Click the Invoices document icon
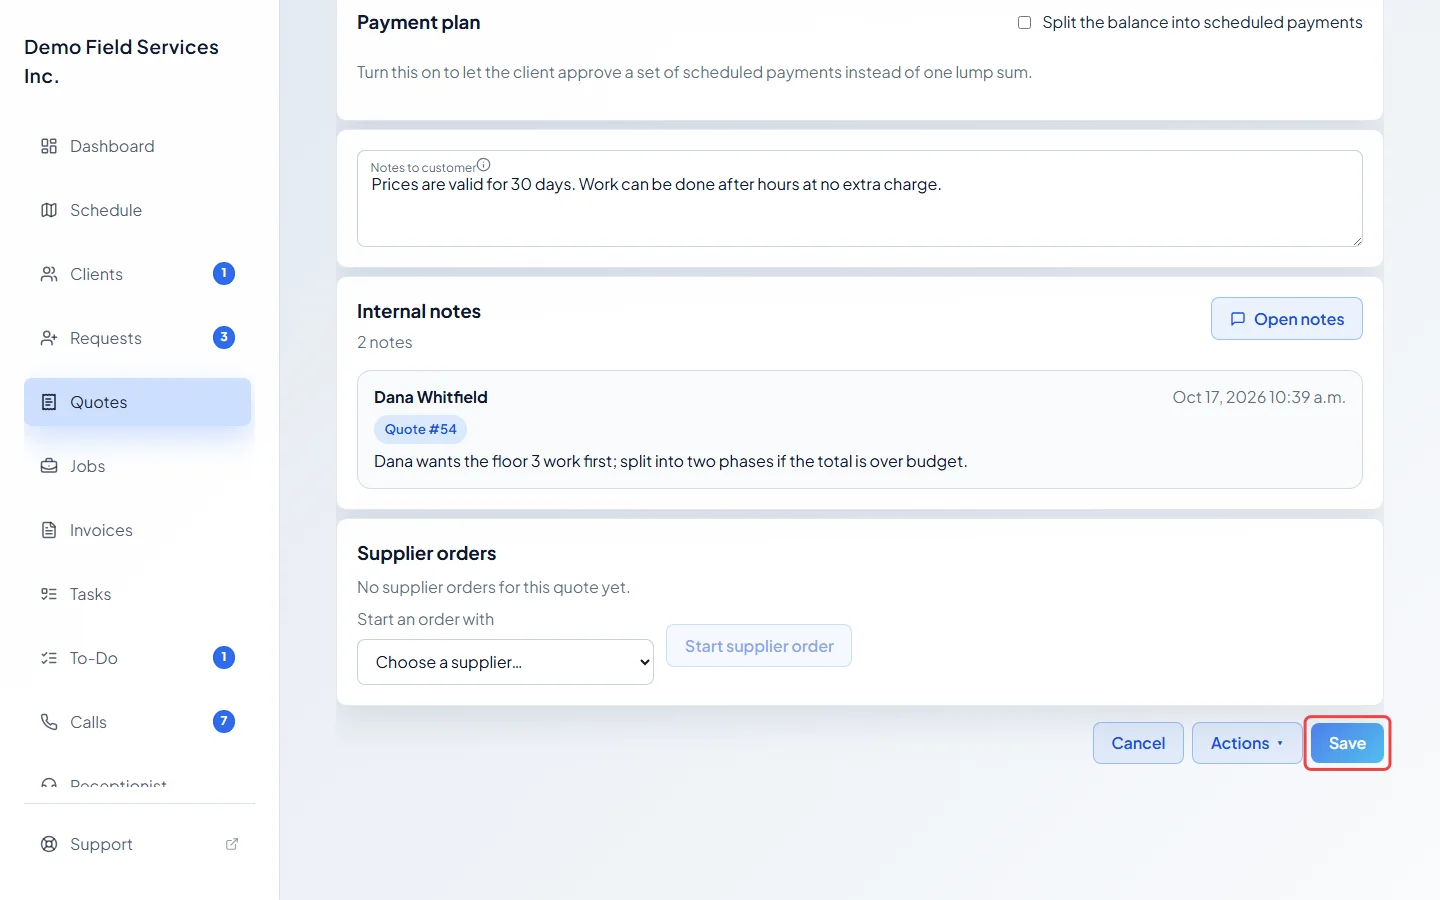This screenshot has width=1440, height=900. coord(49,530)
